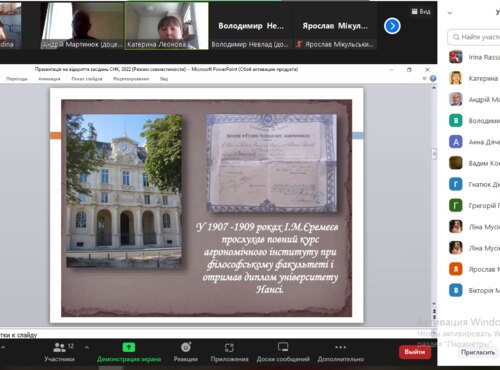Expand the caret next to Участники
The height and width of the screenshot is (370, 500).
(x=87, y=347)
